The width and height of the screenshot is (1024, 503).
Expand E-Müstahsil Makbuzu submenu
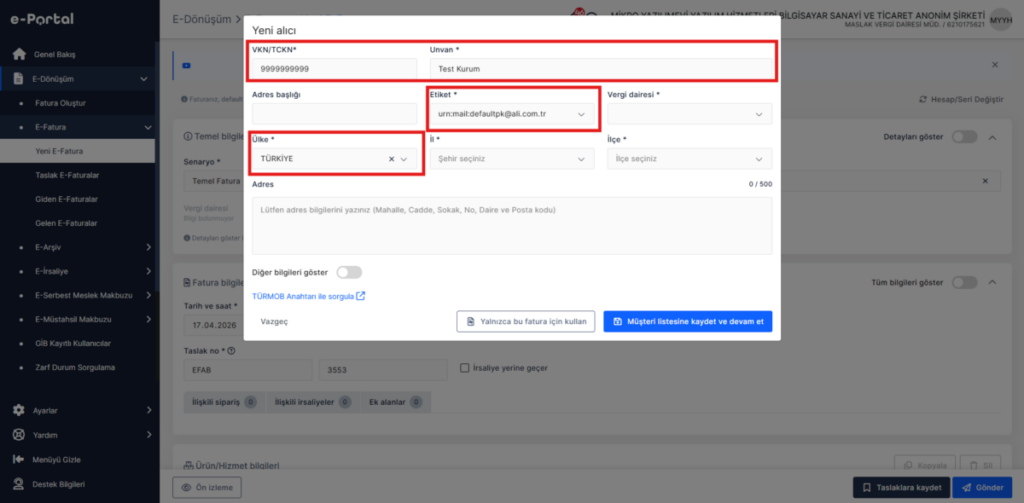[148, 319]
